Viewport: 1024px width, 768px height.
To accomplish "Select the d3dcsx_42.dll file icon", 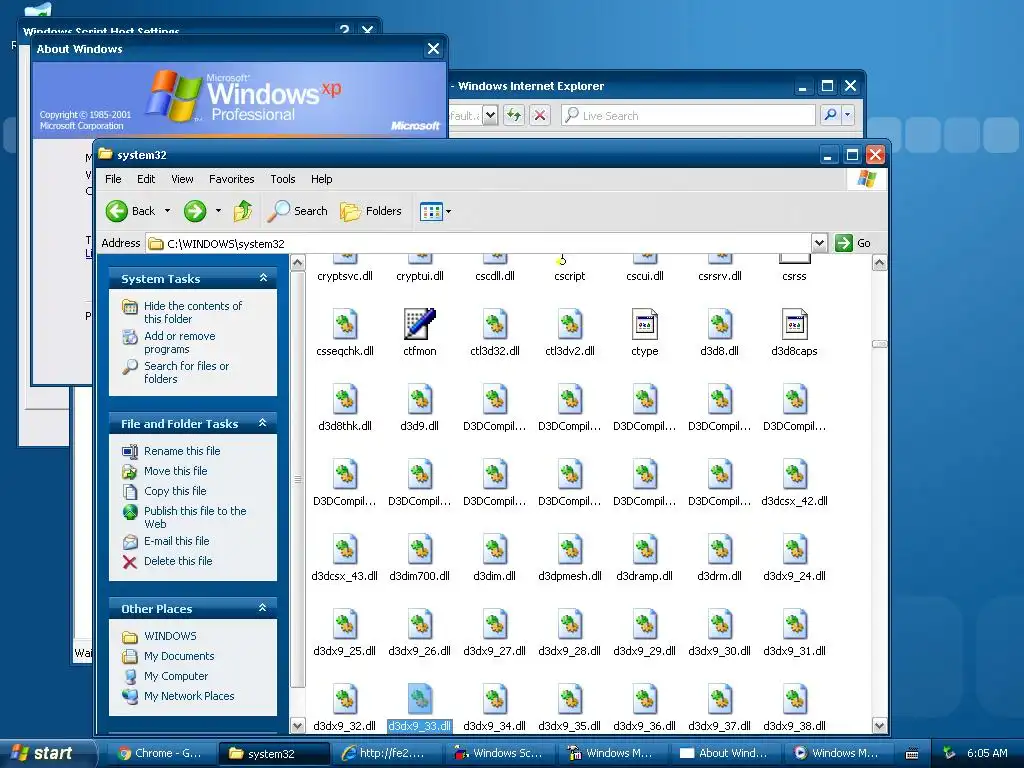I will click(x=795, y=474).
